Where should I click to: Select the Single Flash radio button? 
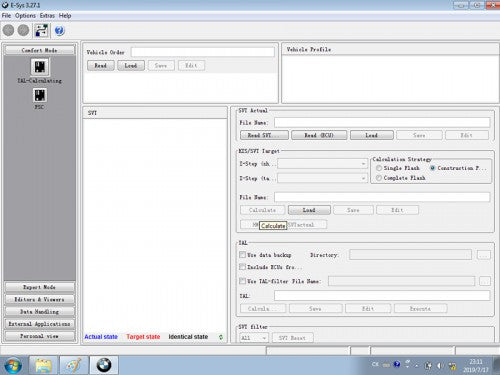tap(379, 168)
